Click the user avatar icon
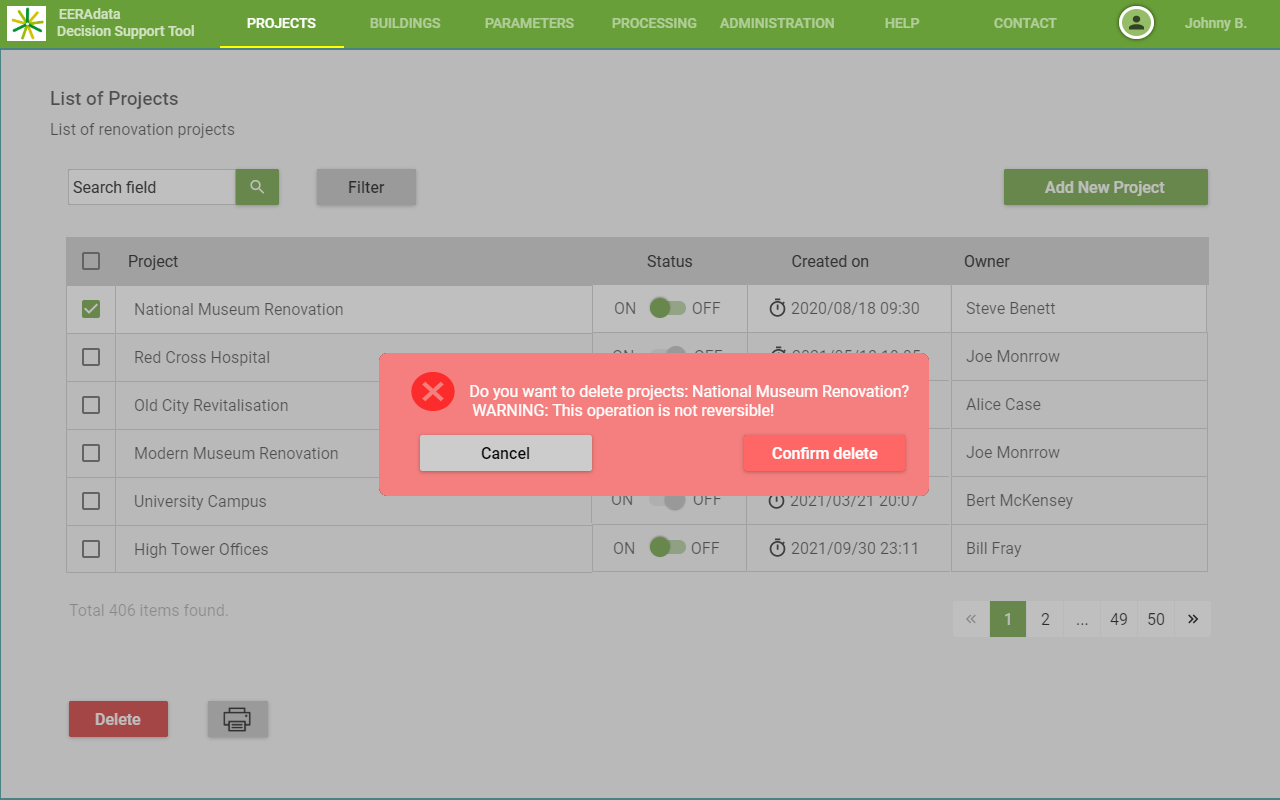 pyautogui.click(x=1136, y=23)
